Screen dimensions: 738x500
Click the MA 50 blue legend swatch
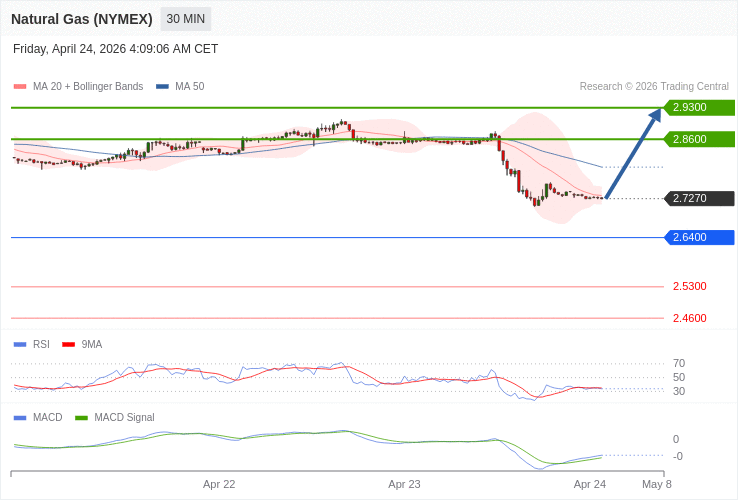click(x=162, y=87)
